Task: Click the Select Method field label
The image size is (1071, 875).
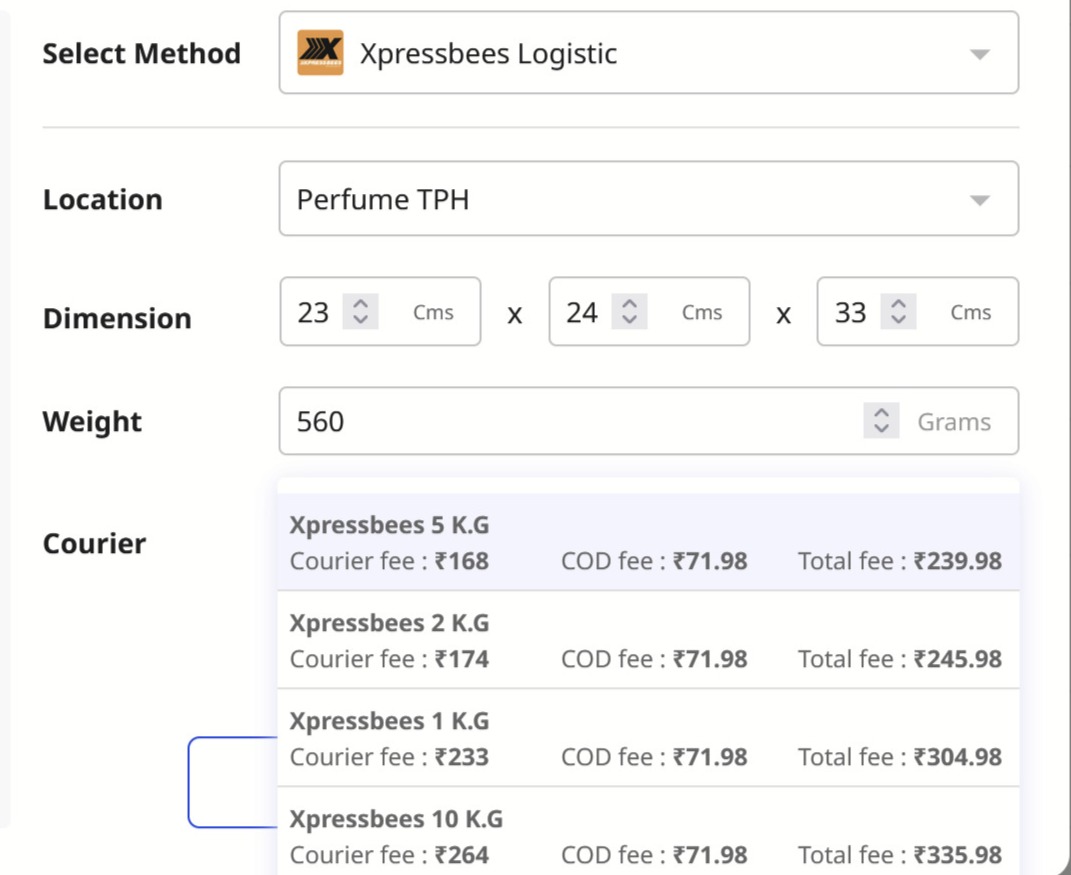Action: 141,53
